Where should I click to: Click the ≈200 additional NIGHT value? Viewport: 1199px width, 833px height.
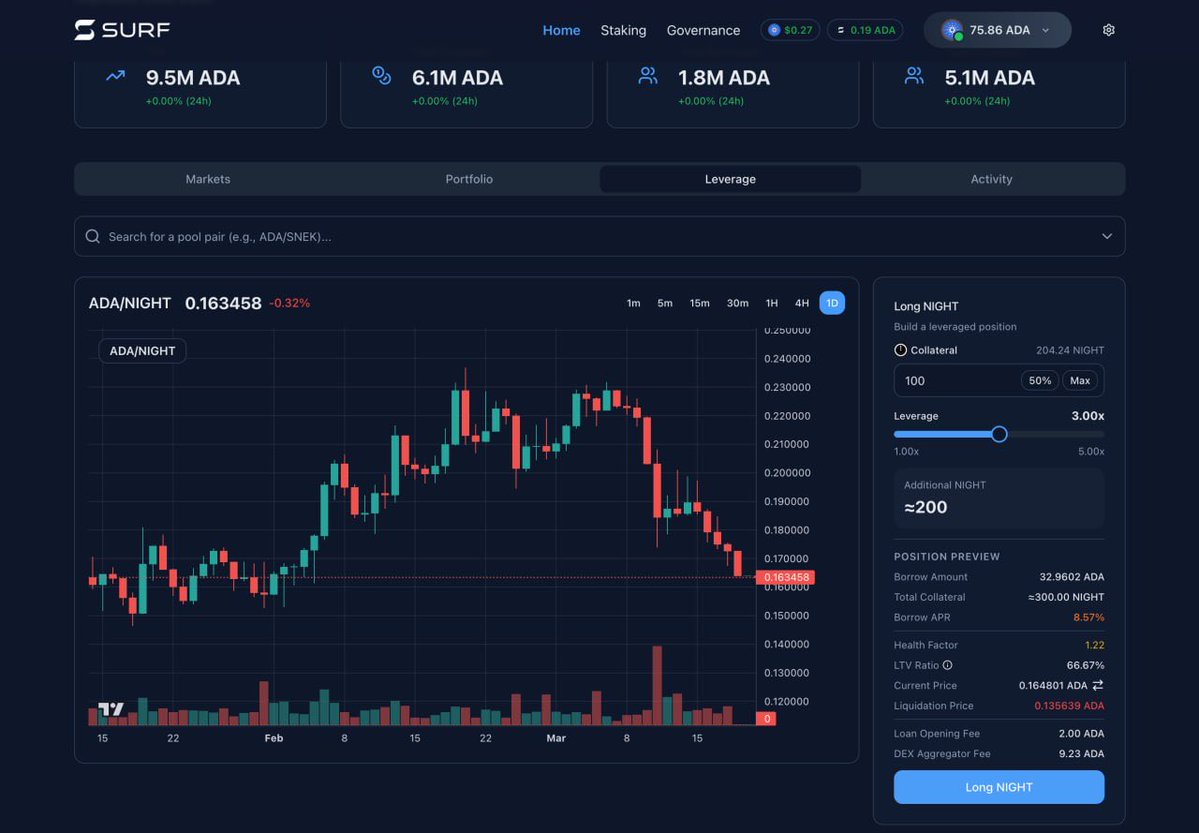pyautogui.click(x=925, y=507)
